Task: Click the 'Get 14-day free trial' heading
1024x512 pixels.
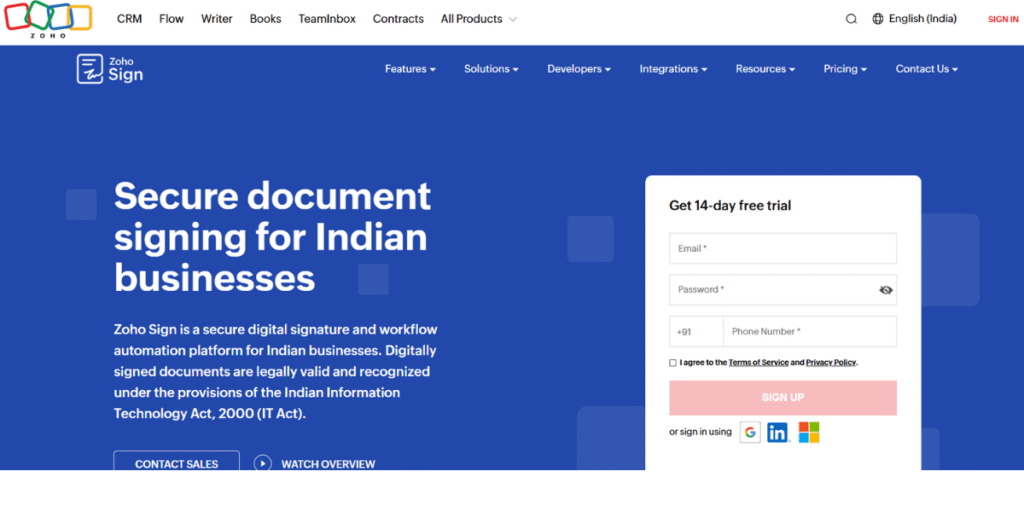Action: (x=729, y=206)
